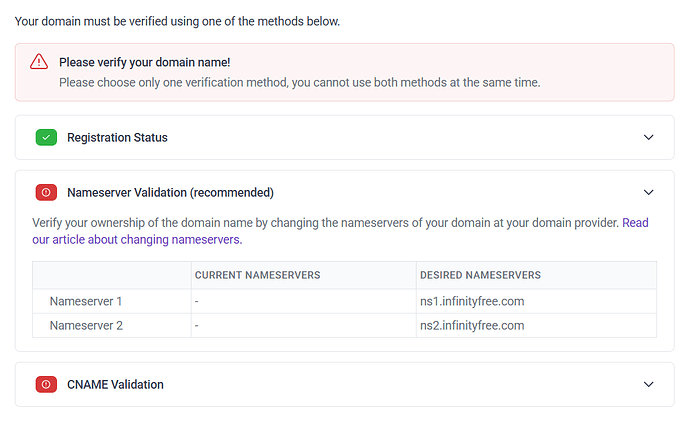
Task: Open the CNAME Validation section title
Action: (115, 384)
